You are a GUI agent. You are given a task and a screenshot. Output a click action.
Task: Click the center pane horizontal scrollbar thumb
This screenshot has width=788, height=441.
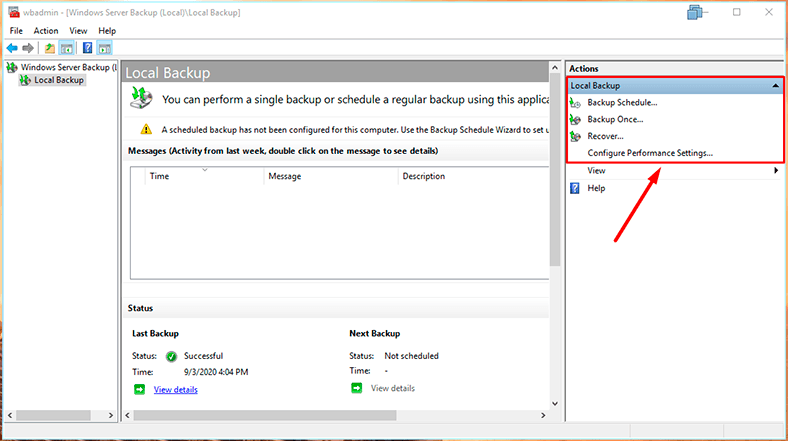[x=265, y=415]
